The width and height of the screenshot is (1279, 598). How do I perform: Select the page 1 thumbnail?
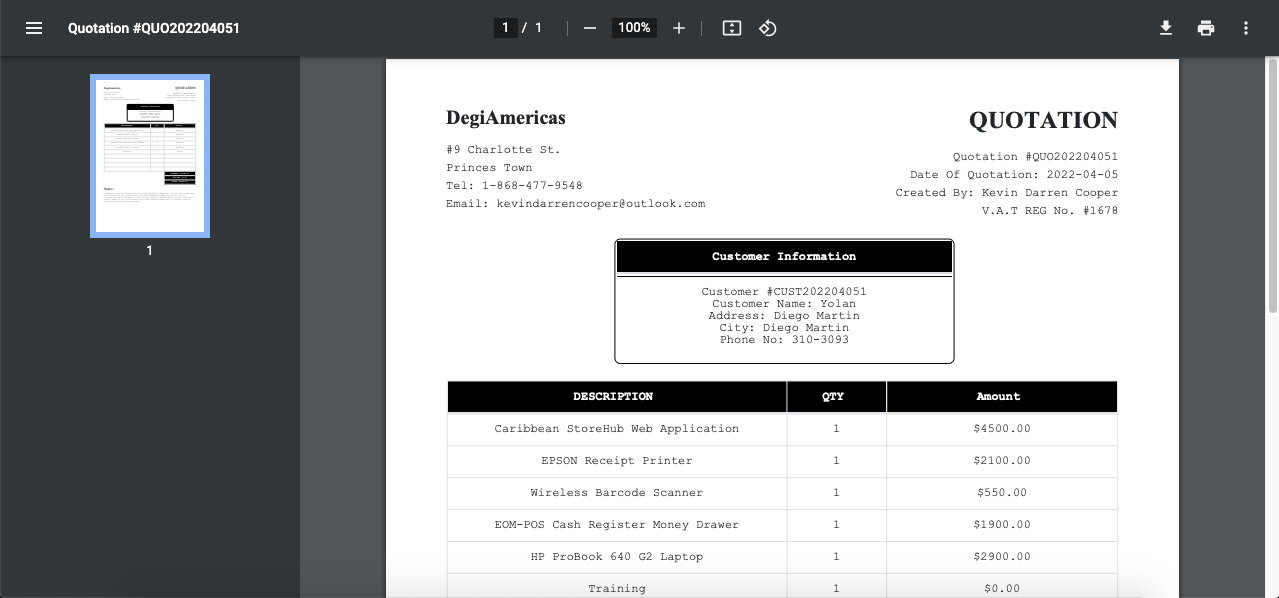[x=150, y=156]
